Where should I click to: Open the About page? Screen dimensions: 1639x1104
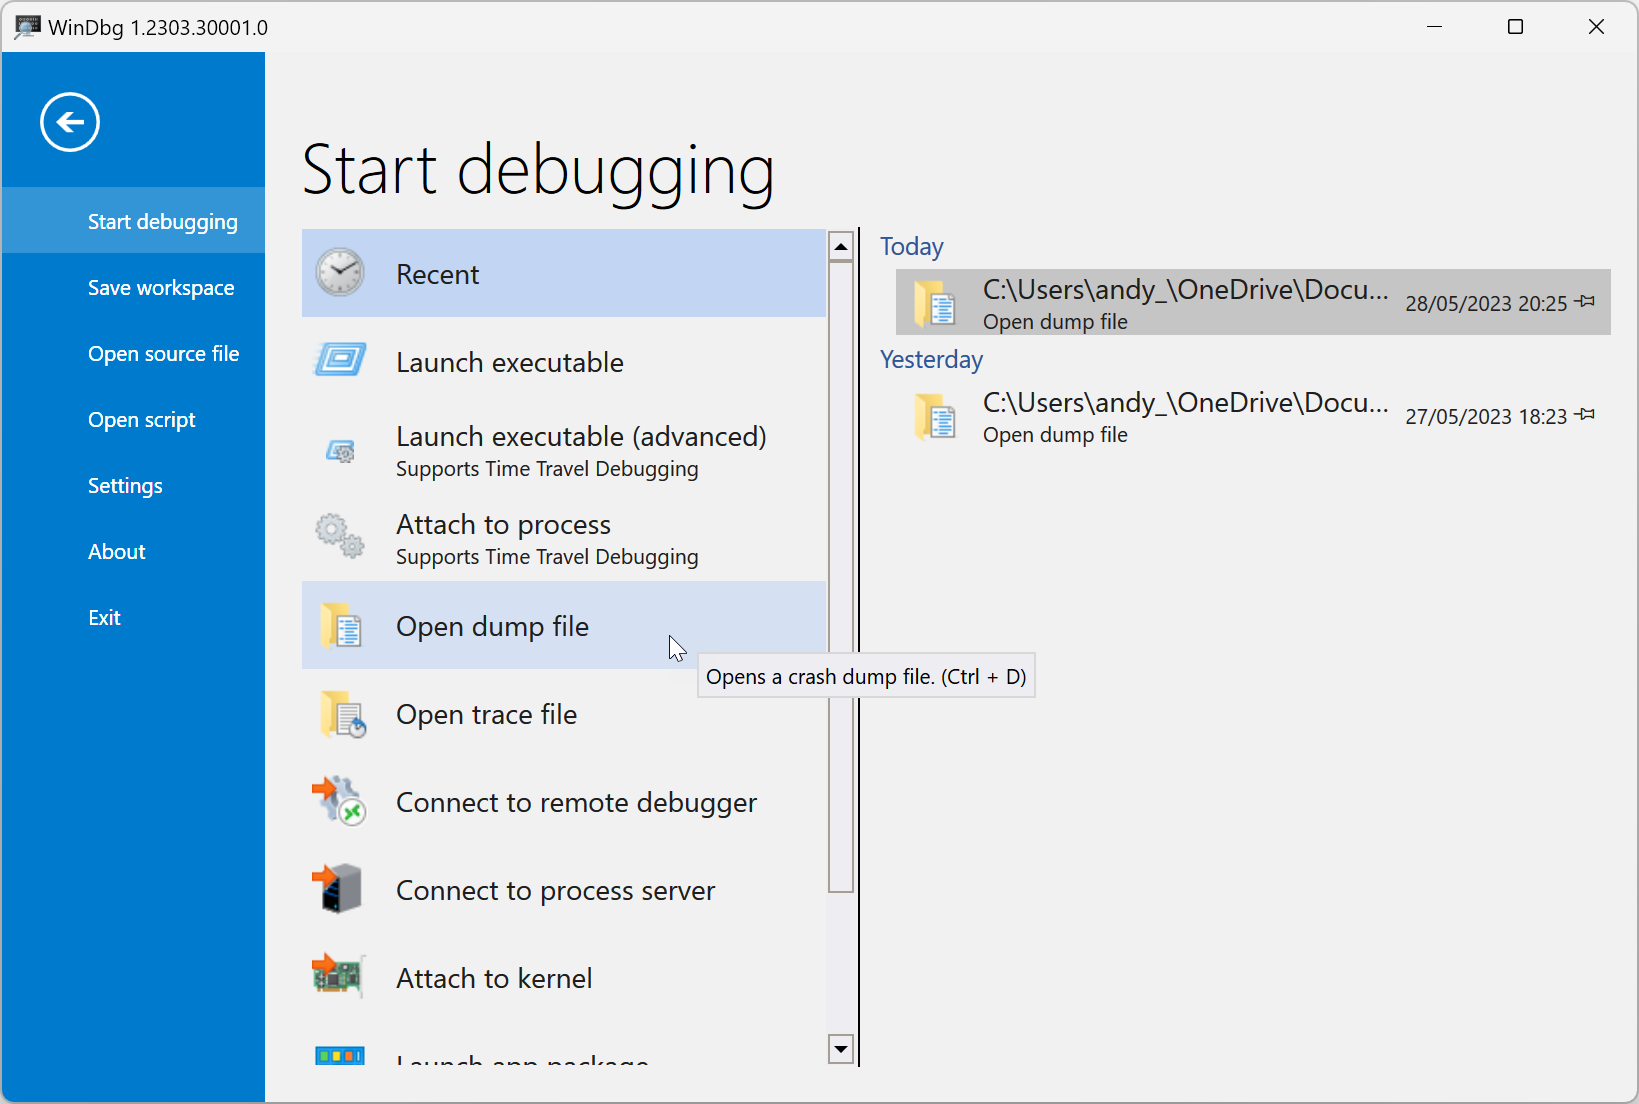pos(134,552)
